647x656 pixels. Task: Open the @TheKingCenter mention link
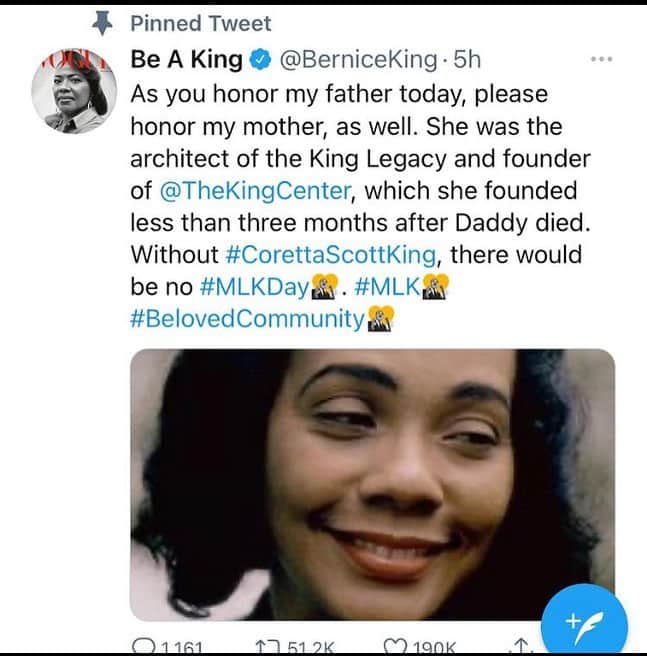(255, 191)
